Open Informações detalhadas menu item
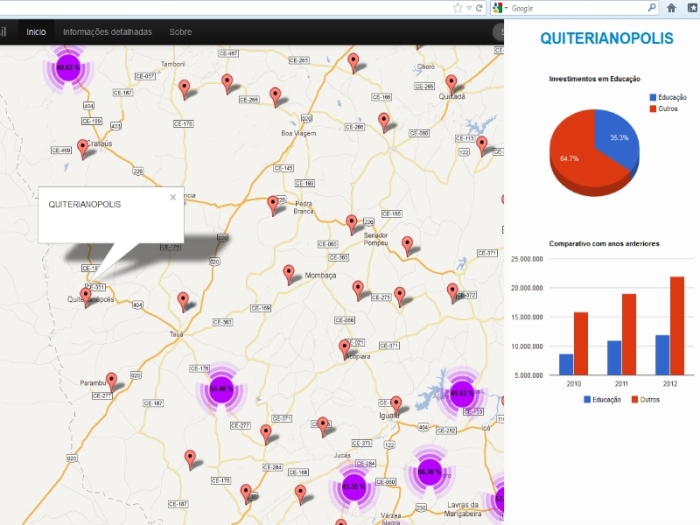The height and width of the screenshot is (525, 700). [107, 32]
